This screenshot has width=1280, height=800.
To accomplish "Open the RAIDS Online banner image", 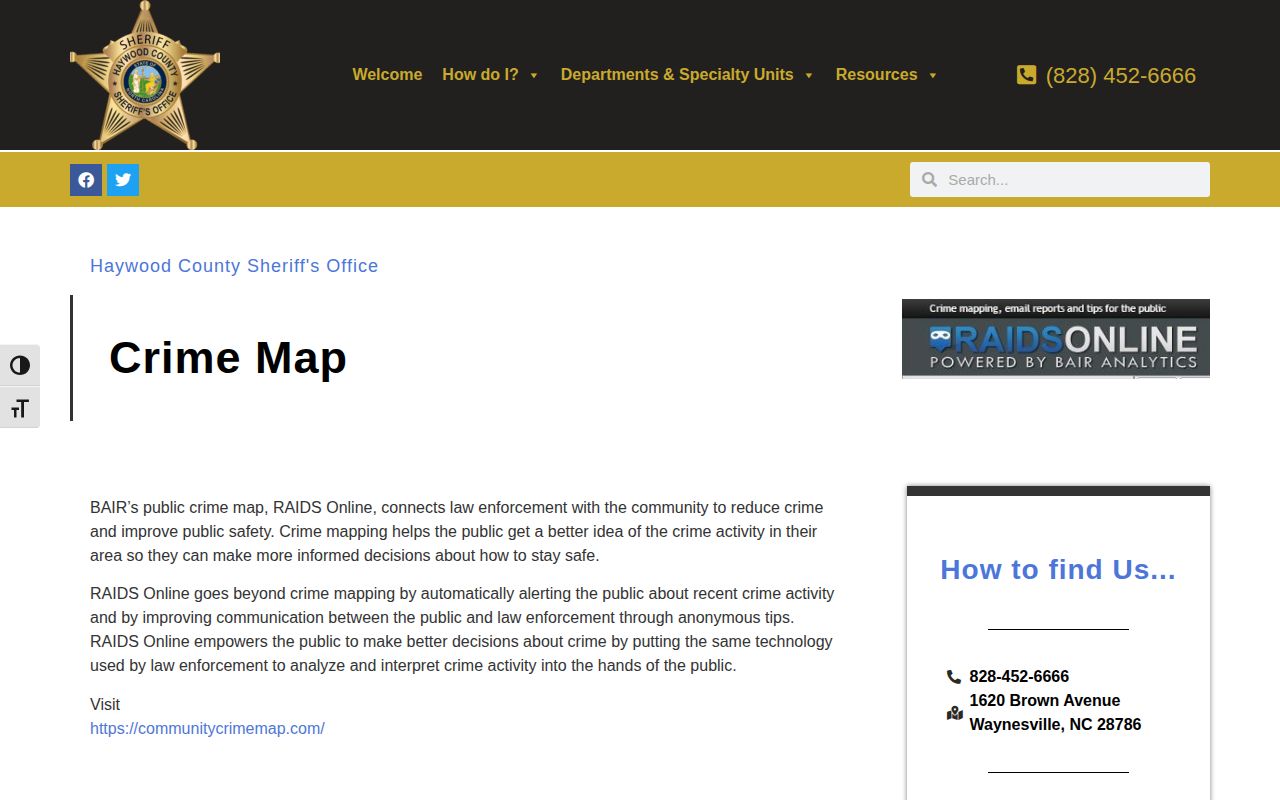I will coord(1056,339).
